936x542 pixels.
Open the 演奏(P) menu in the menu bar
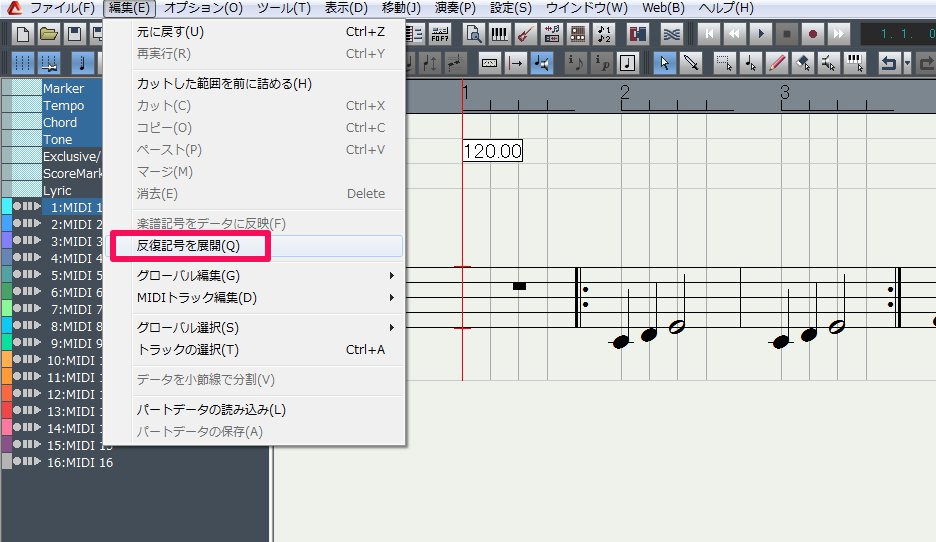[x=454, y=8]
